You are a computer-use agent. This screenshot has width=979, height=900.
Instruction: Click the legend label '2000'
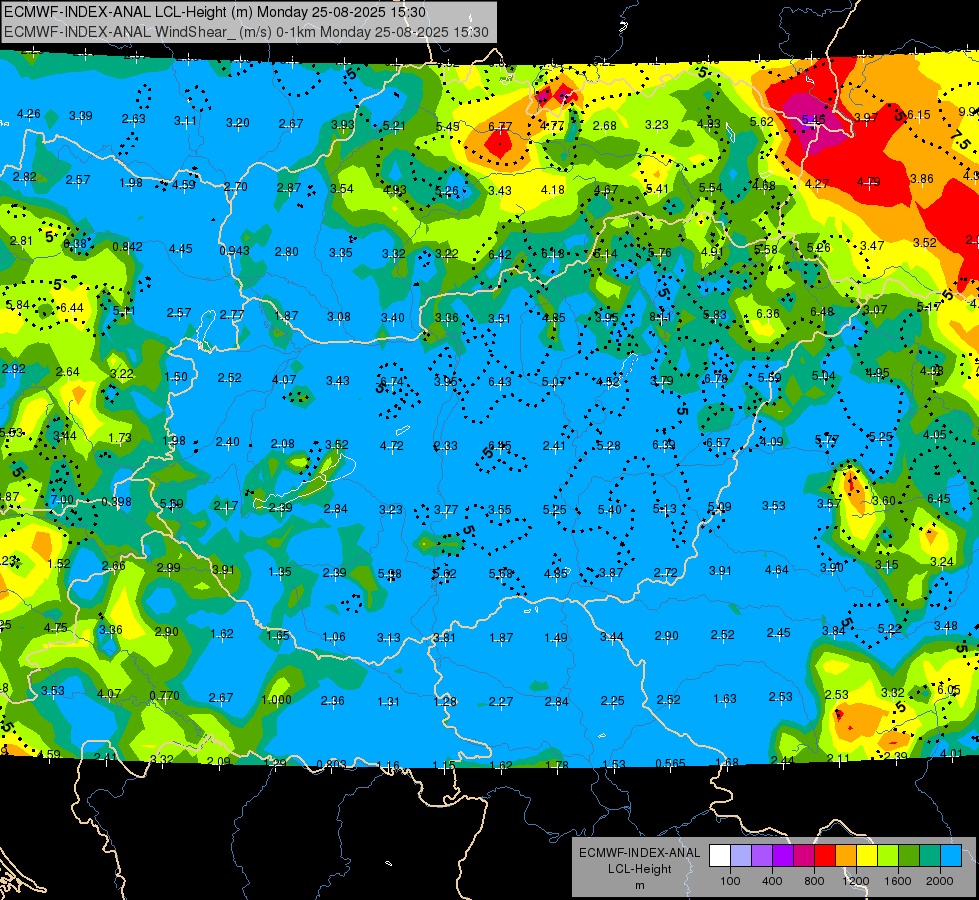(x=940, y=881)
